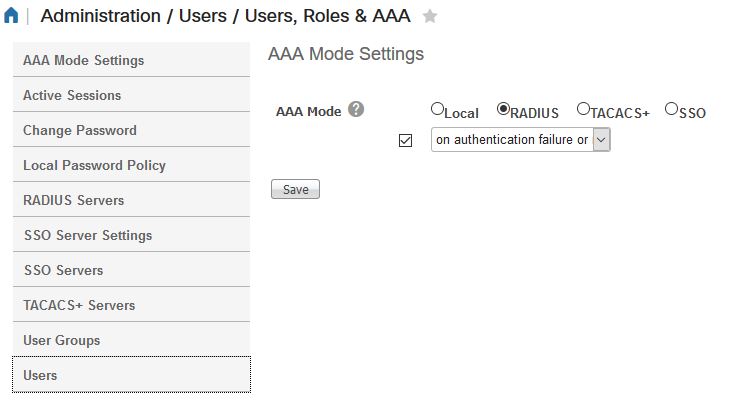Save the AAA mode settings
732x417 pixels.
pyautogui.click(x=296, y=189)
